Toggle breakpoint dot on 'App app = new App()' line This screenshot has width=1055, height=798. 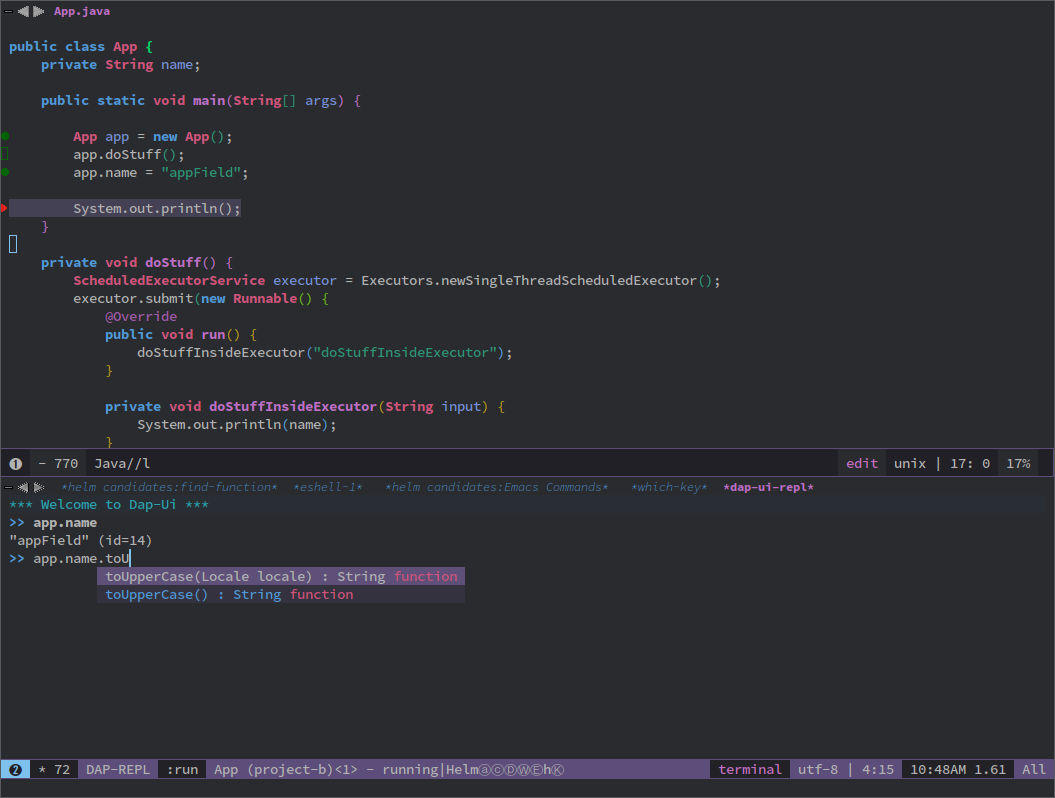5,136
